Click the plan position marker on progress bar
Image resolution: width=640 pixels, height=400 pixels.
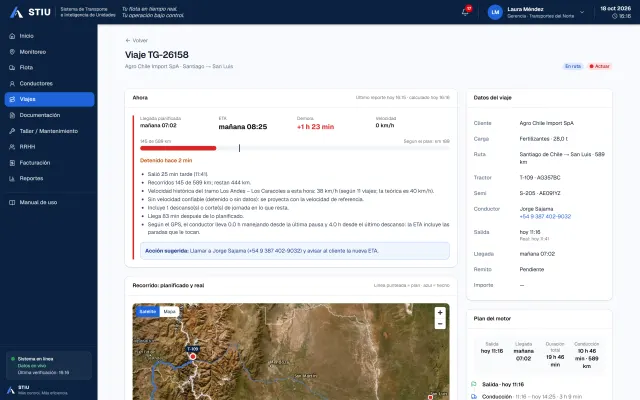coord(239,148)
